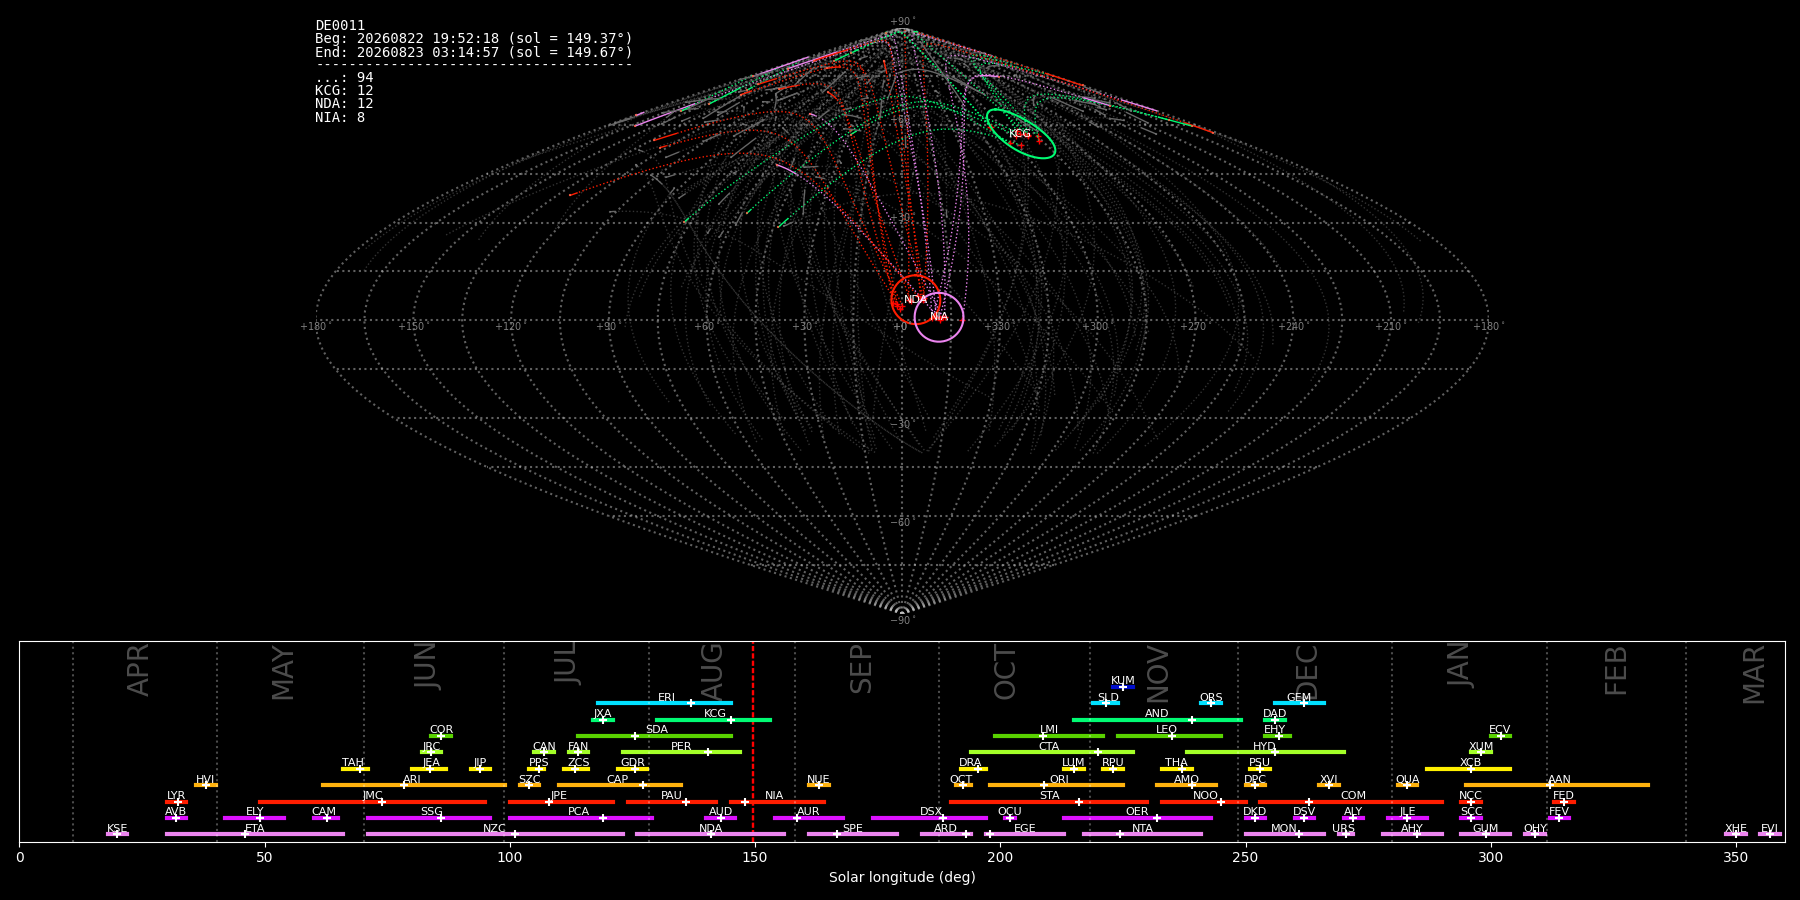Image resolution: width=1800 pixels, height=900 pixels.
Task: Click the DEC month label in the timeline
Action: (x=1307, y=672)
